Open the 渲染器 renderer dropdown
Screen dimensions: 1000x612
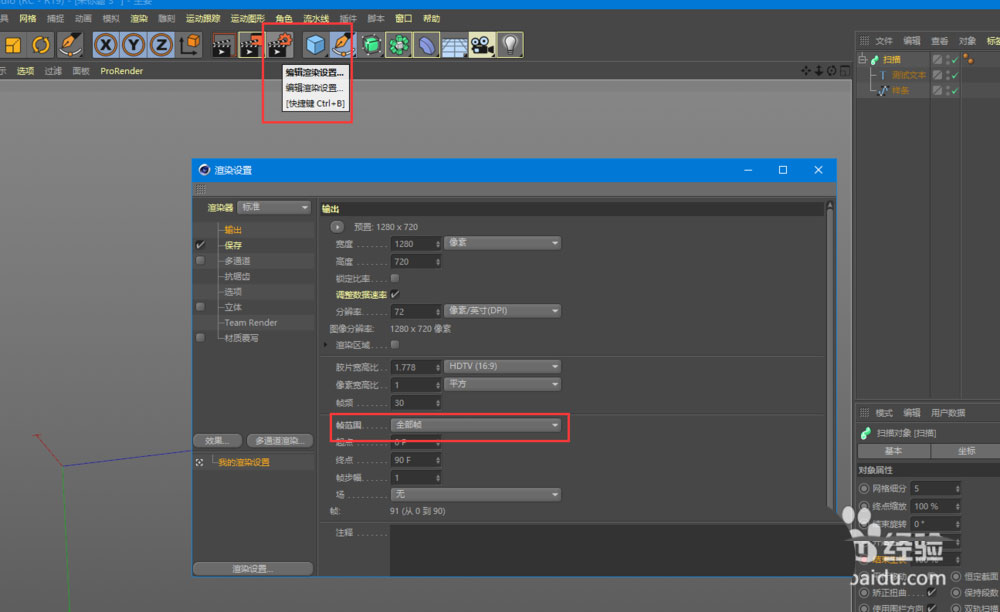click(x=274, y=207)
